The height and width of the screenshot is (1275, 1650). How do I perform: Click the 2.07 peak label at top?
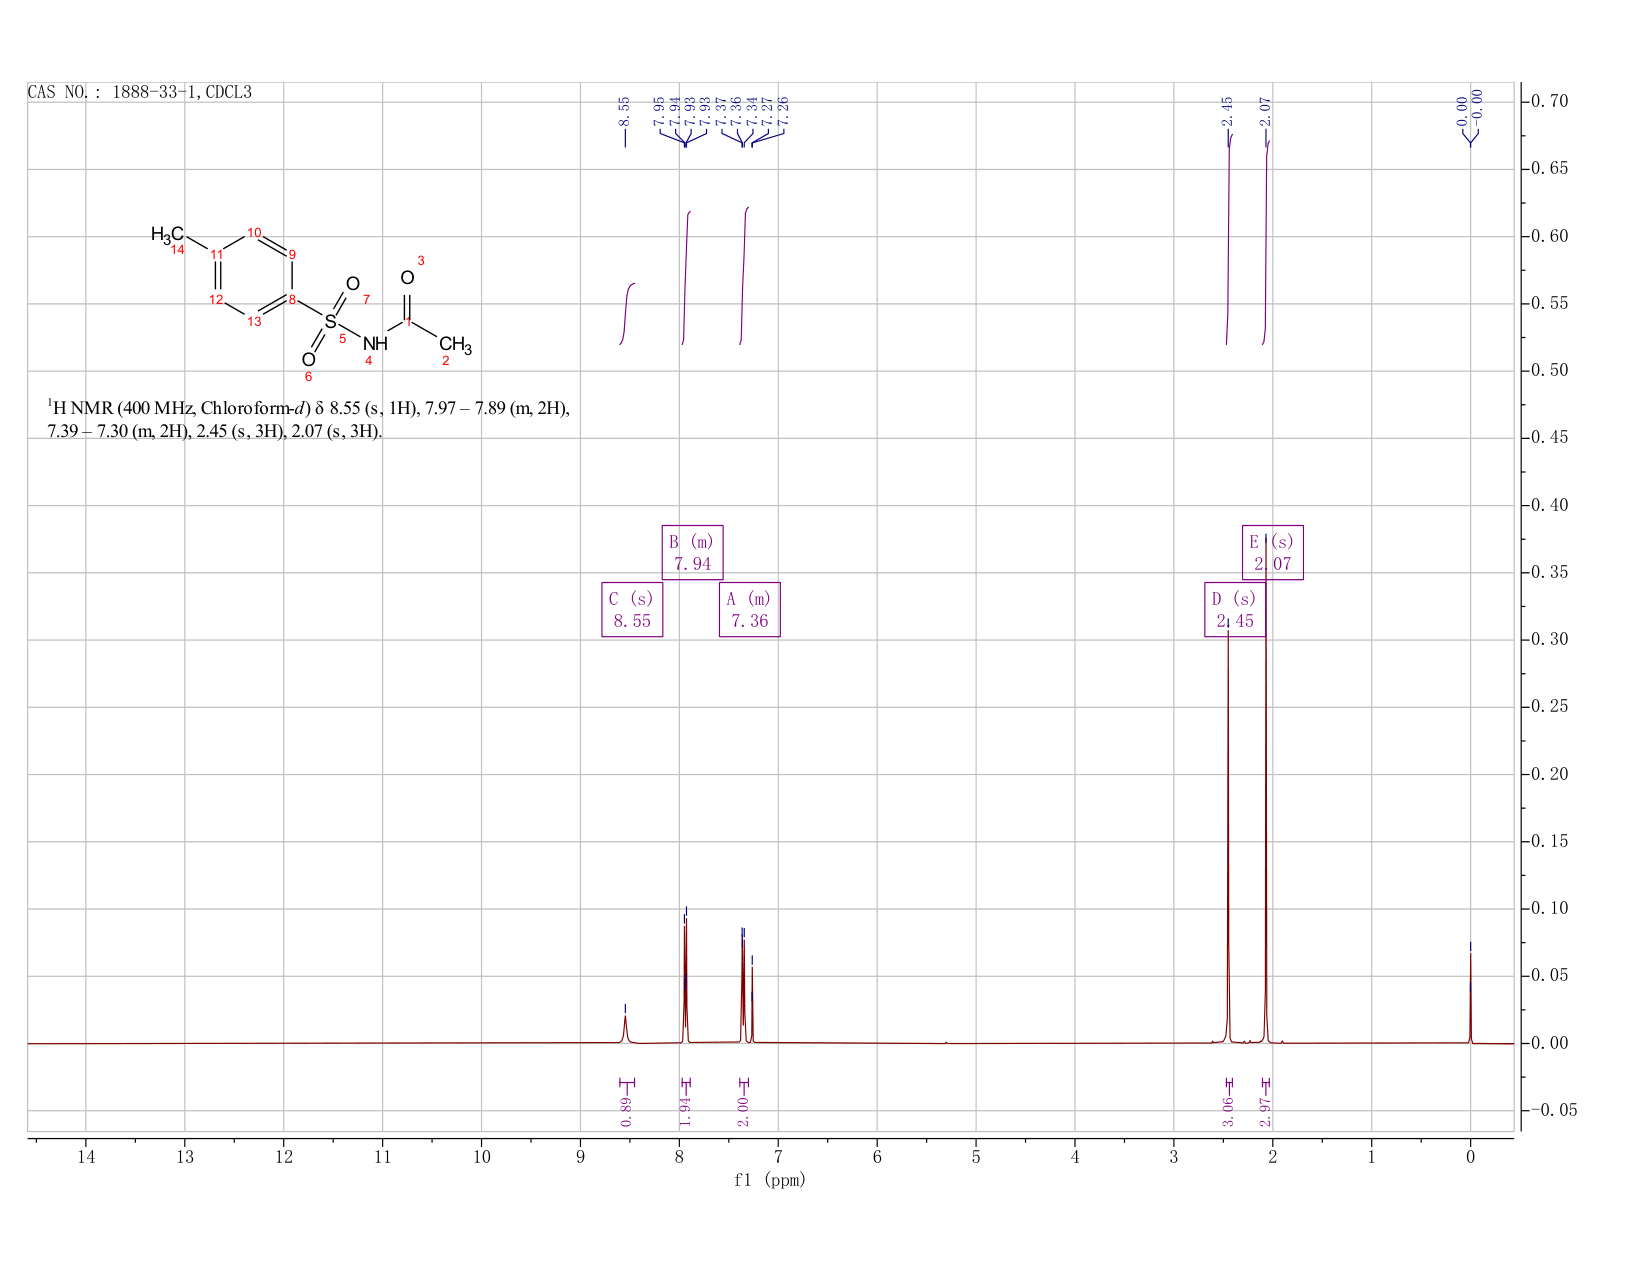[x=1266, y=111]
